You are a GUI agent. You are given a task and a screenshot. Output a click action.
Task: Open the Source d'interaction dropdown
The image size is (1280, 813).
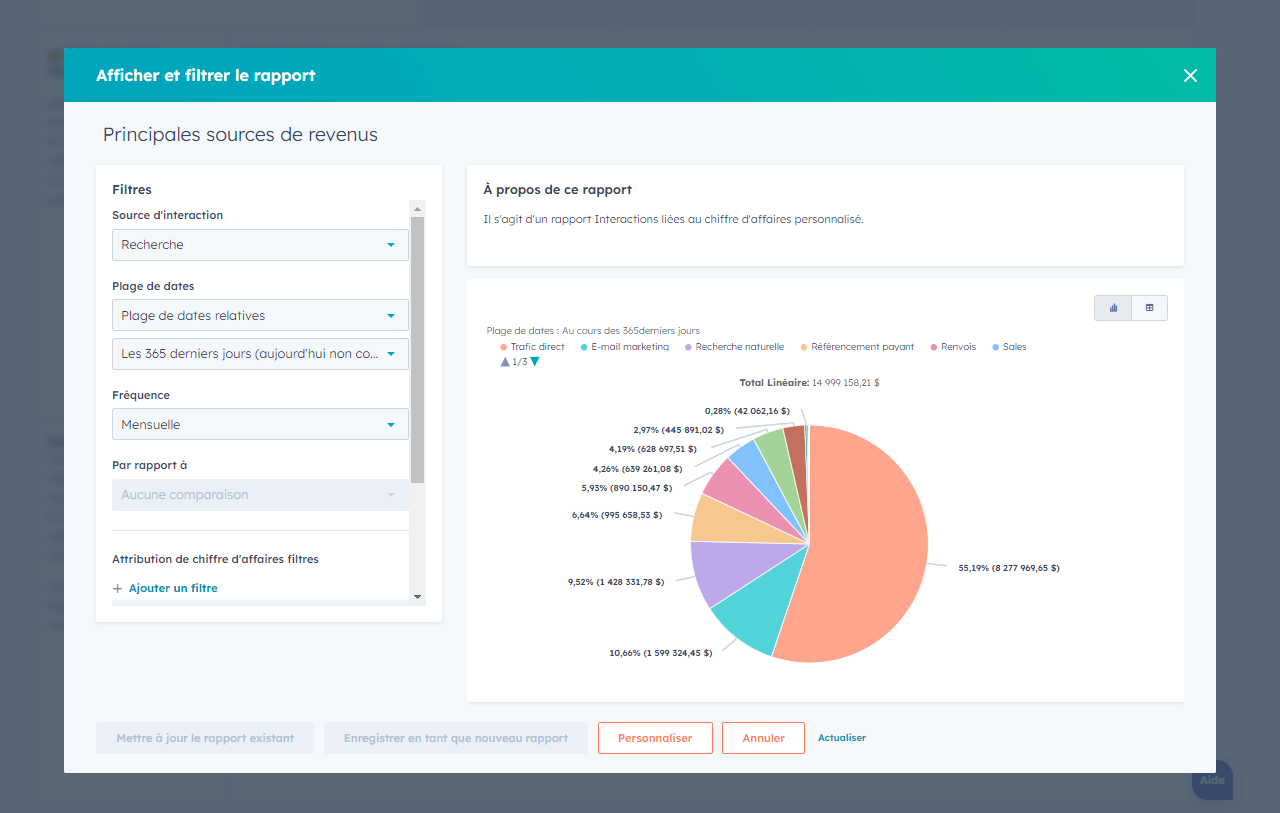pyautogui.click(x=260, y=245)
